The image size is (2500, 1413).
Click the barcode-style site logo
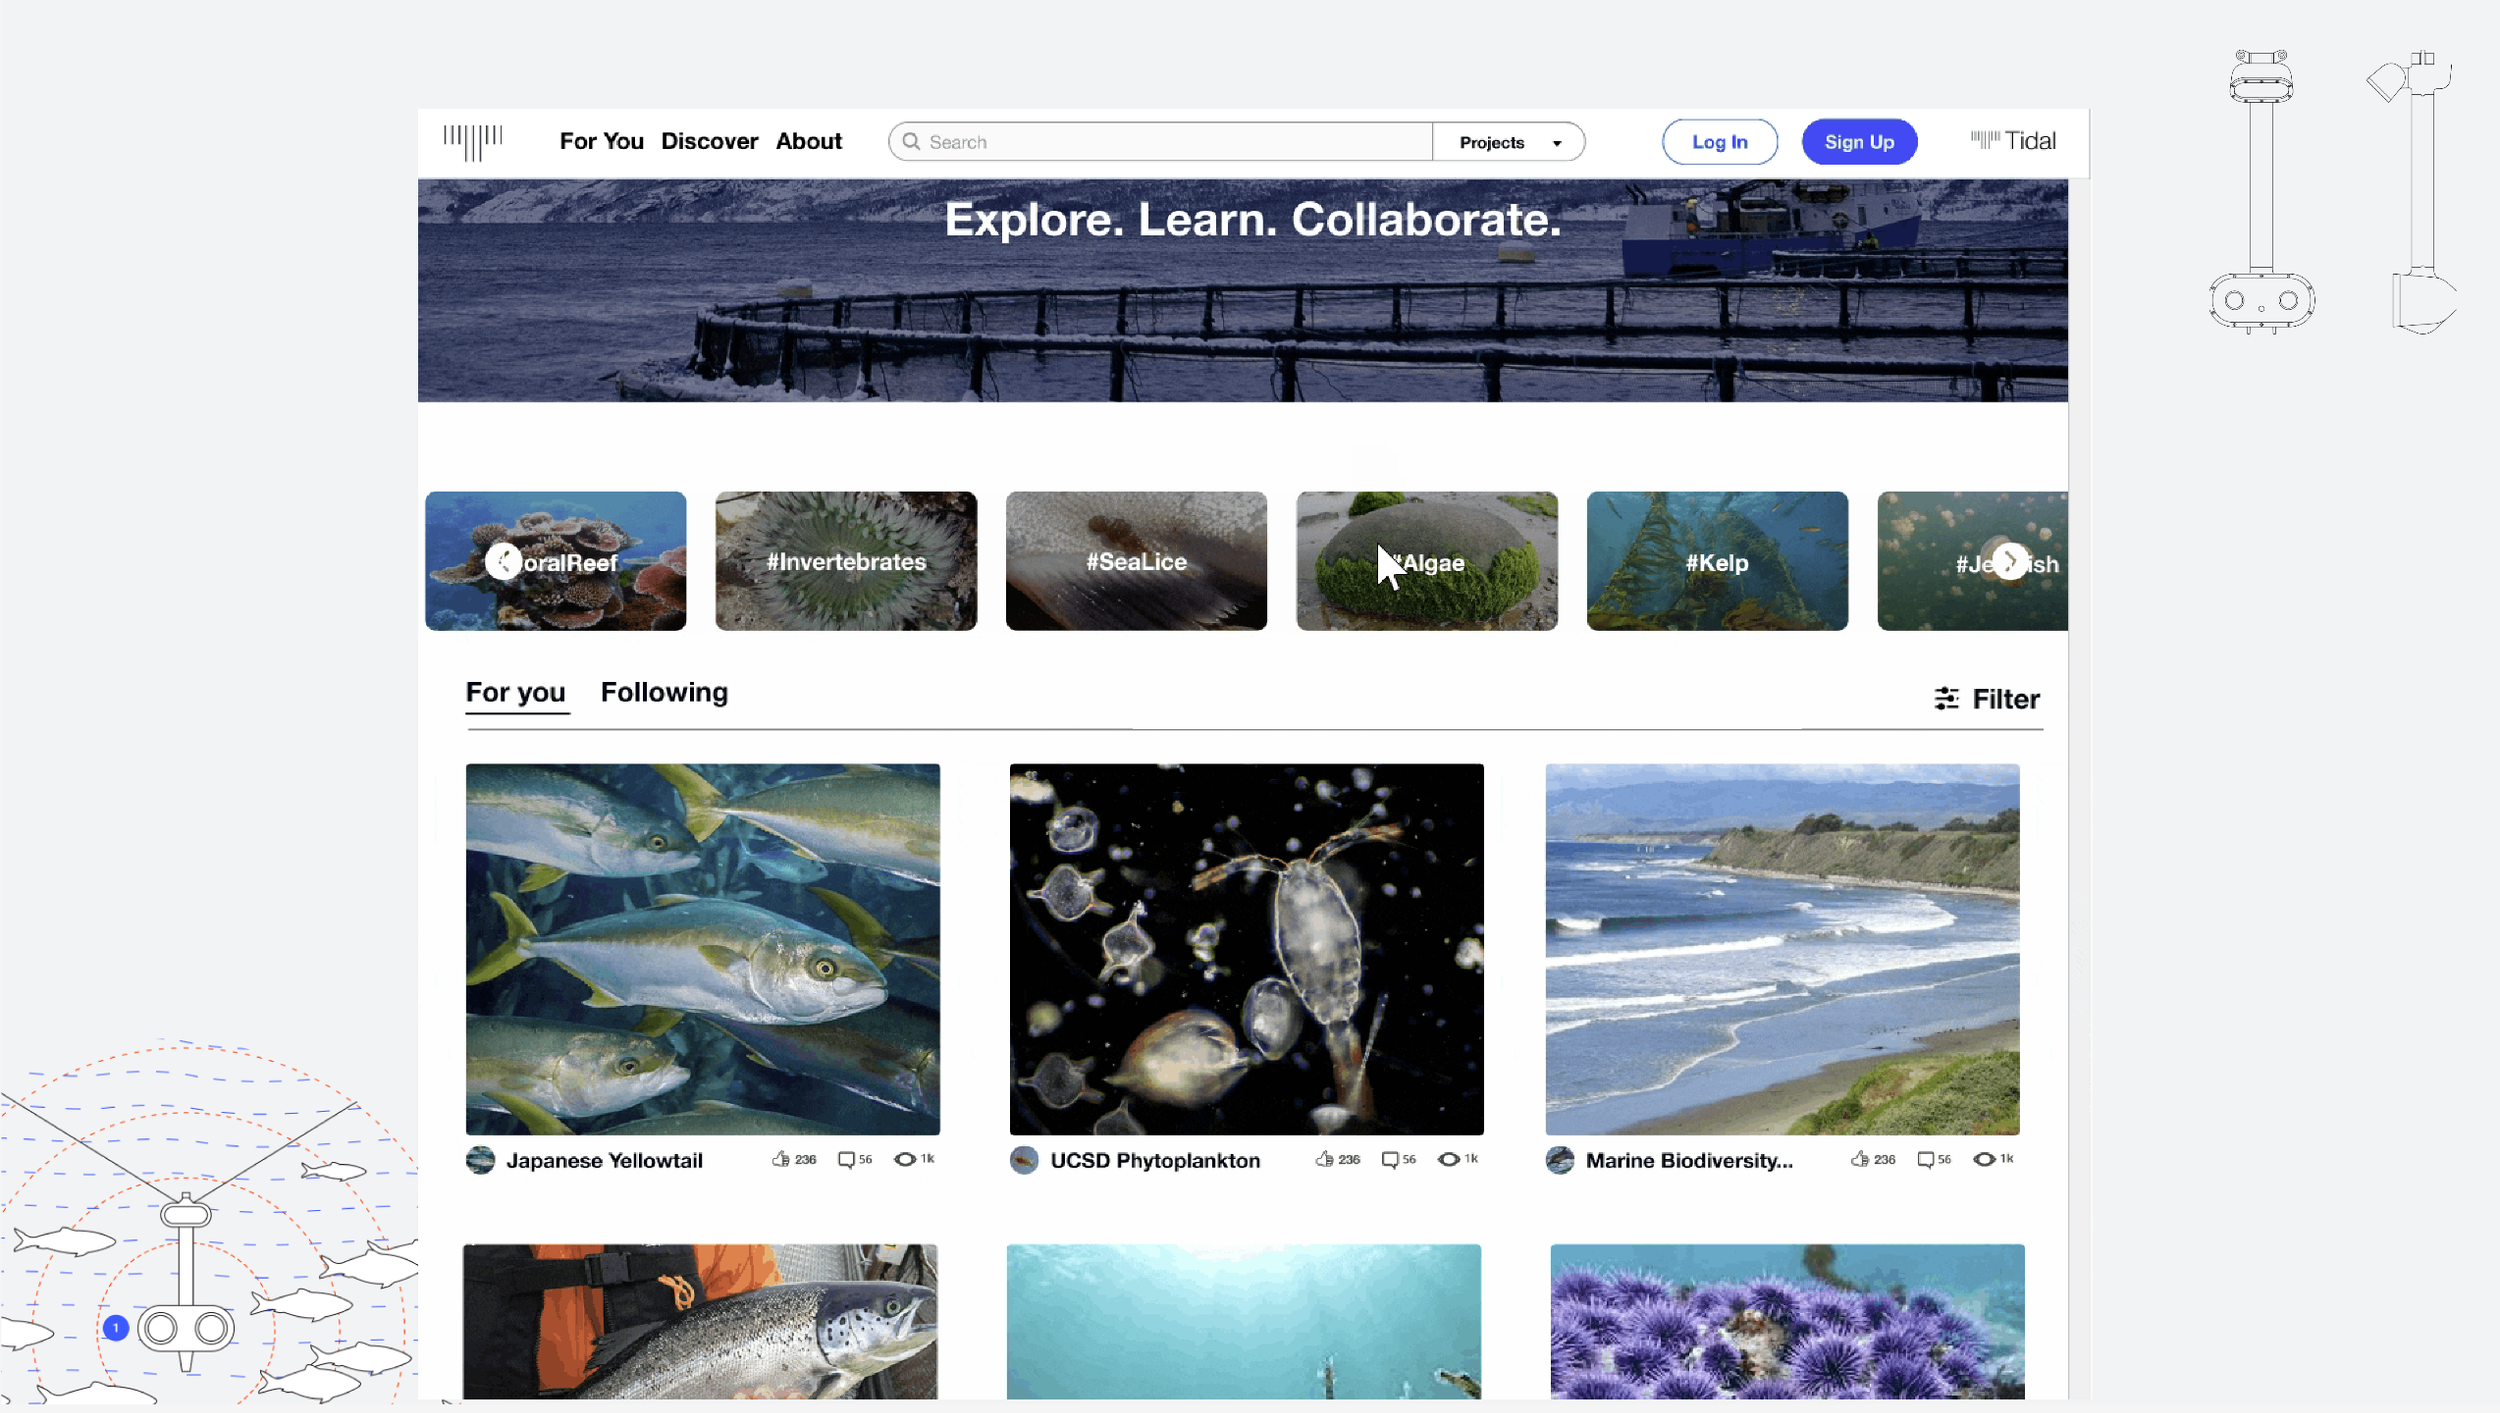pos(473,141)
